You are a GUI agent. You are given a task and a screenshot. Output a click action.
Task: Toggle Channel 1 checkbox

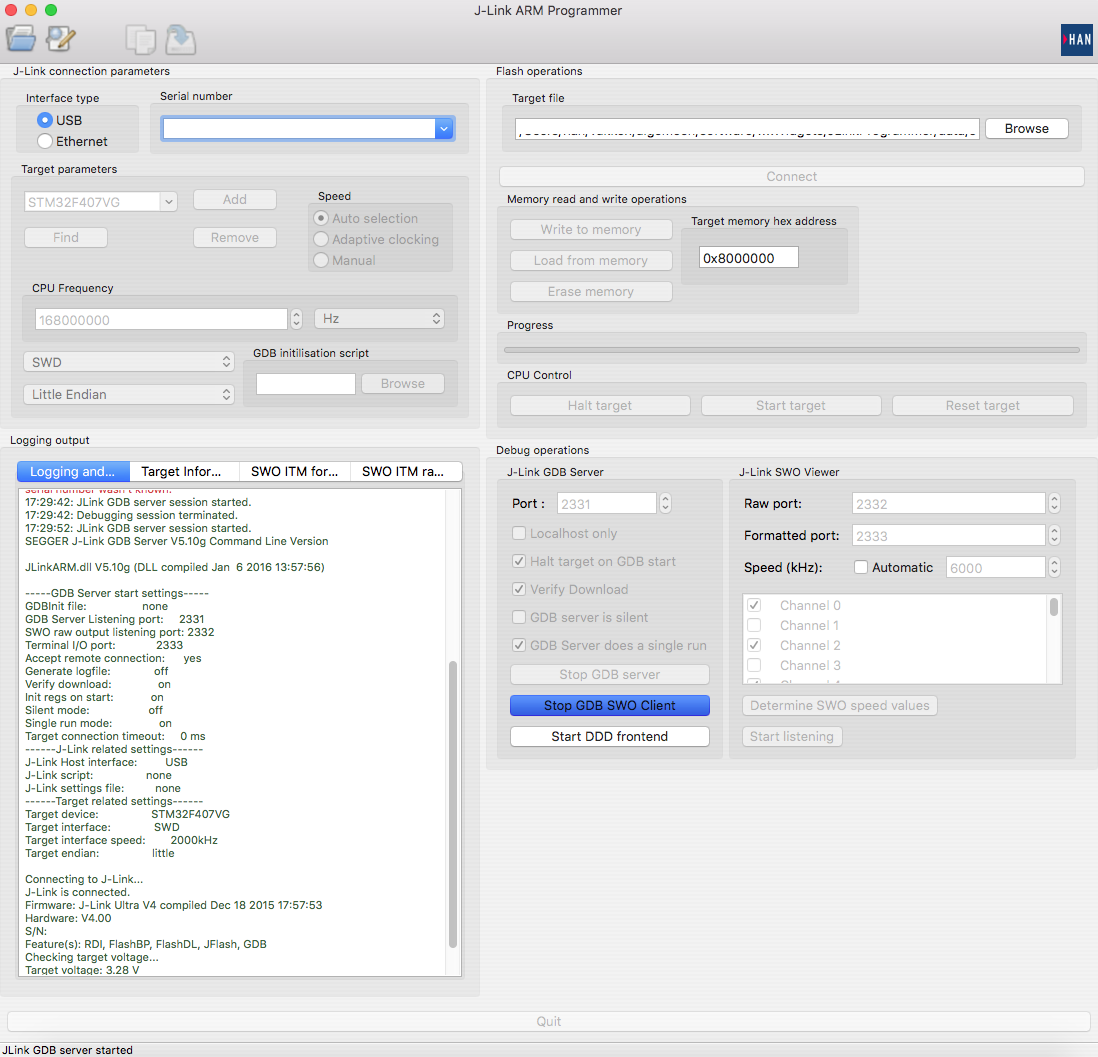(754, 625)
